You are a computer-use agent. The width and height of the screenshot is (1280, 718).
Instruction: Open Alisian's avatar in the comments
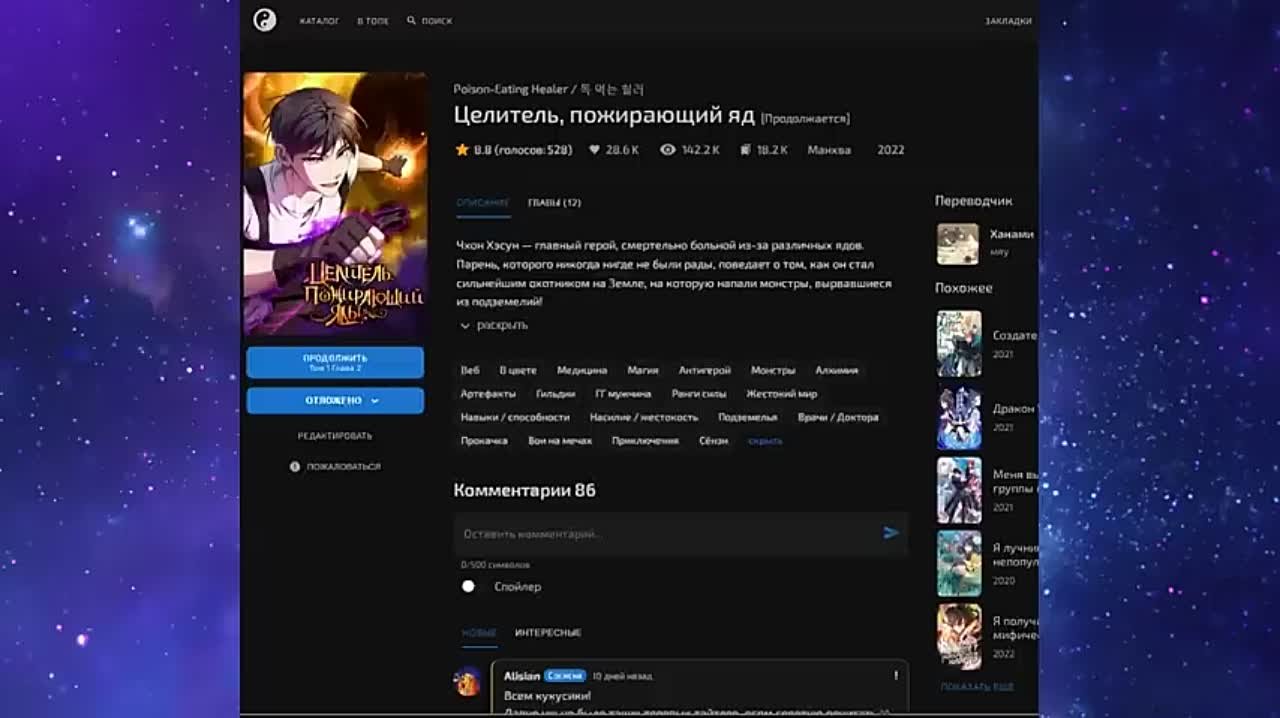tap(467, 682)
